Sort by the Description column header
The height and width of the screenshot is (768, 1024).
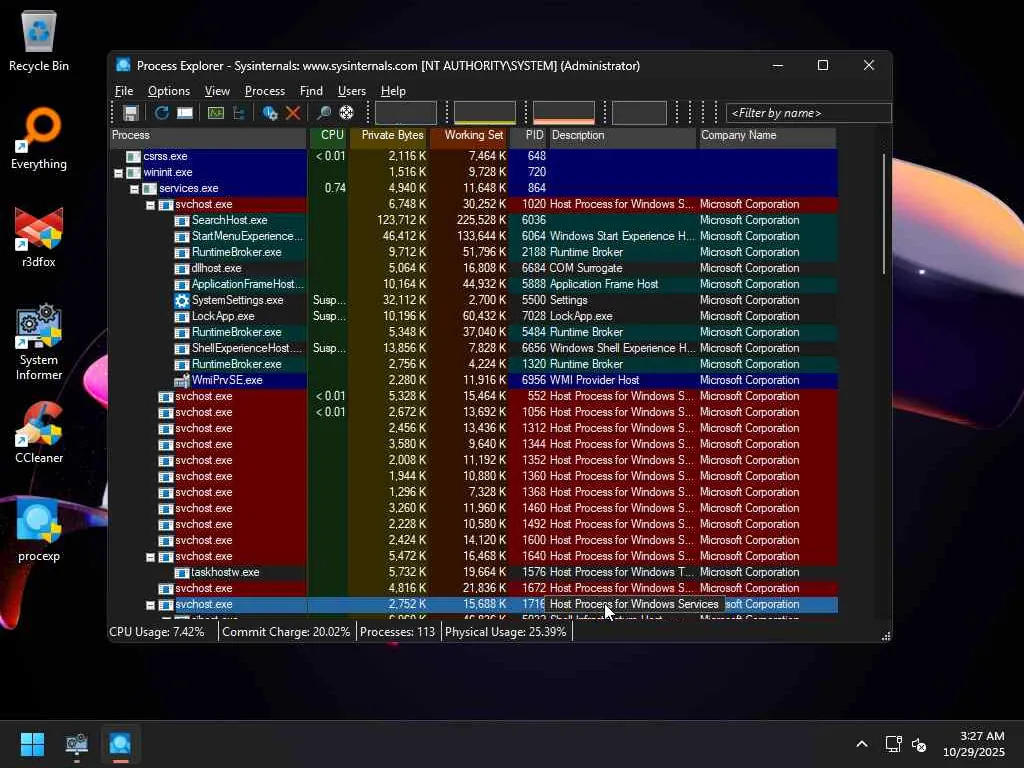click(622, 135)
